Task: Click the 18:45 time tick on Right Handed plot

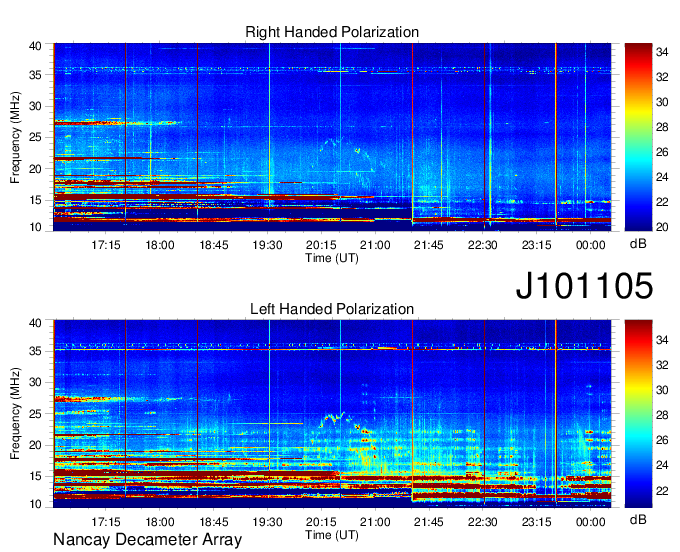Action: pos(214,245)
